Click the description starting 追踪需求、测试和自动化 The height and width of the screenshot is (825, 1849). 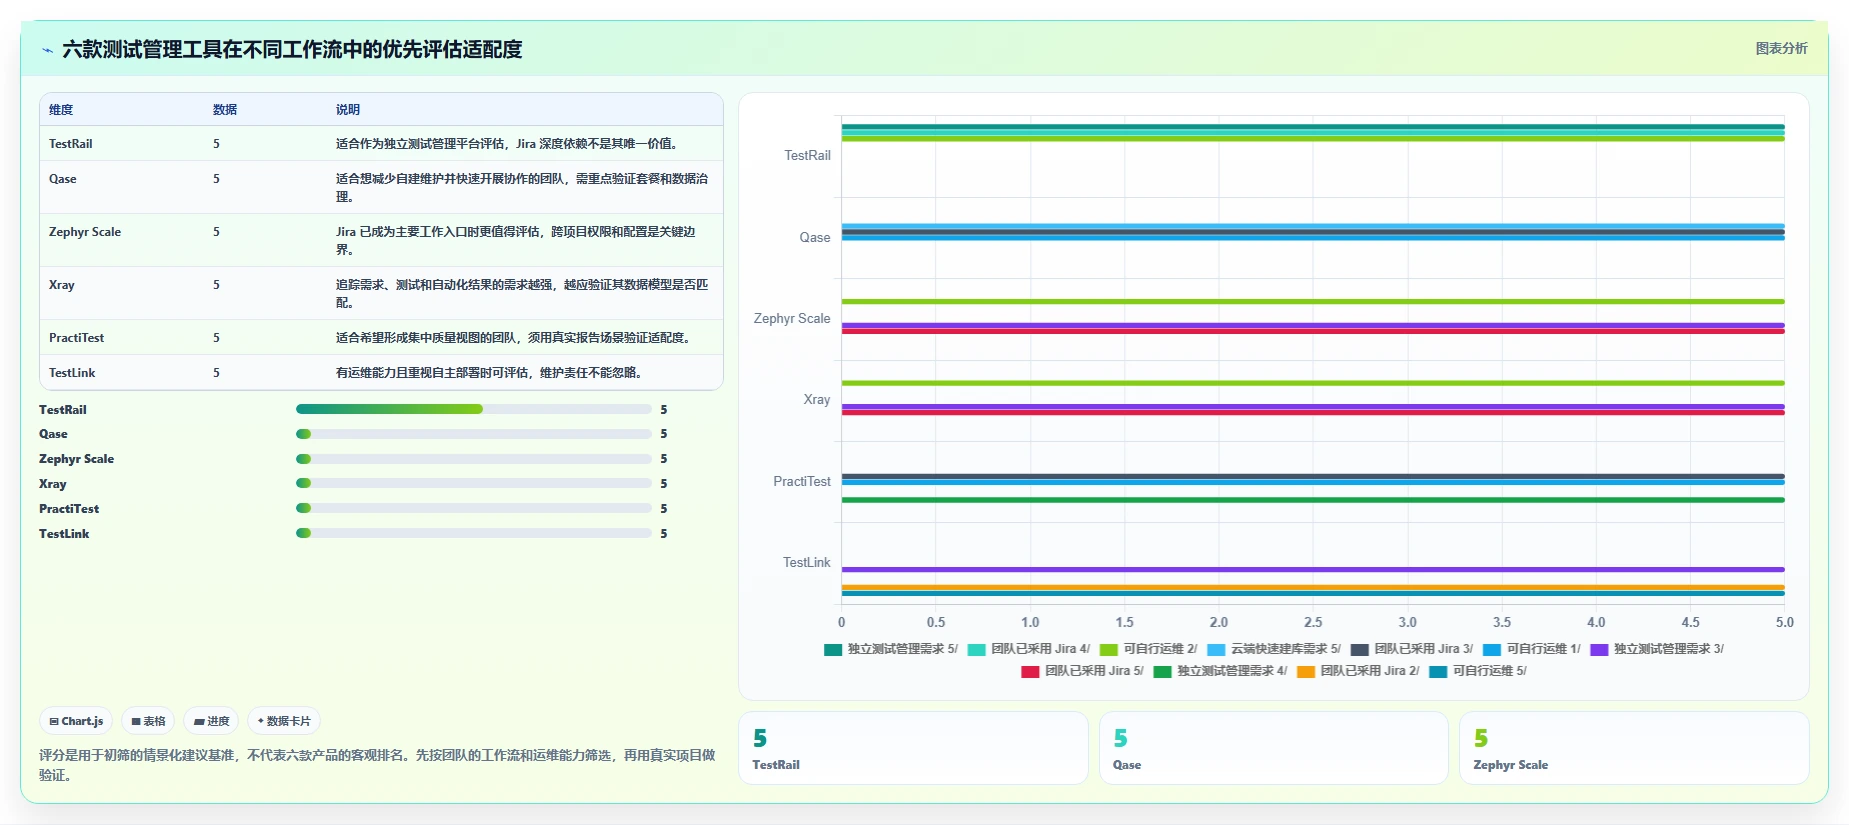(523, 294)
